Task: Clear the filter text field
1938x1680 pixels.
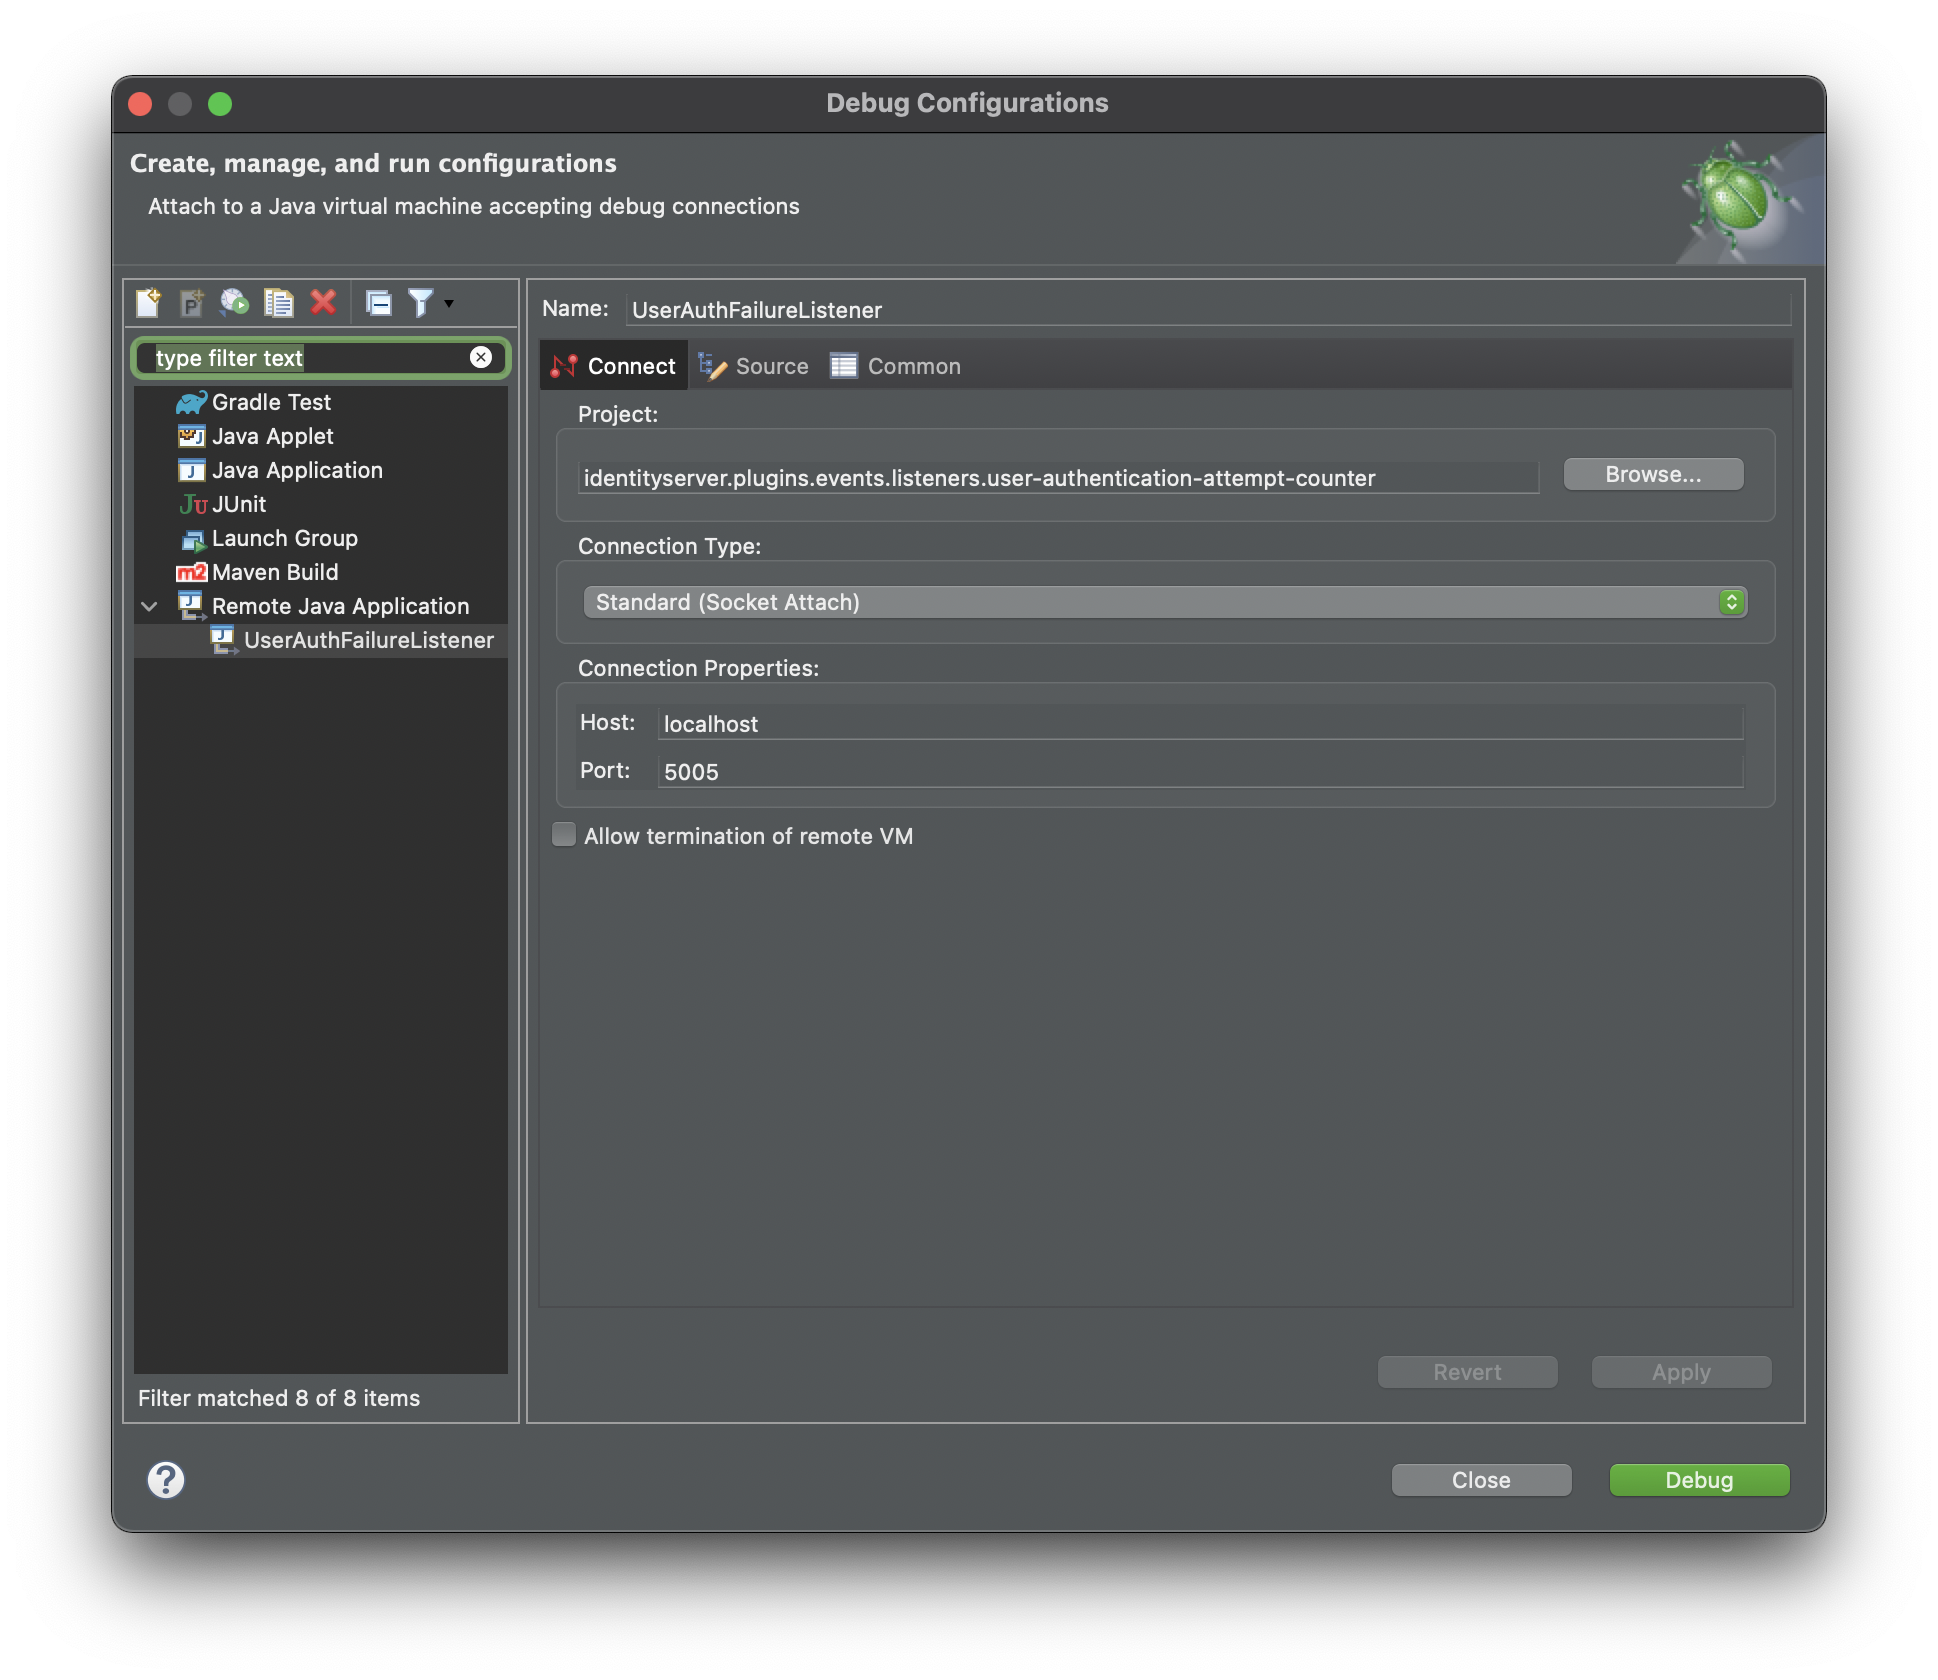Action: click(481, 357)
